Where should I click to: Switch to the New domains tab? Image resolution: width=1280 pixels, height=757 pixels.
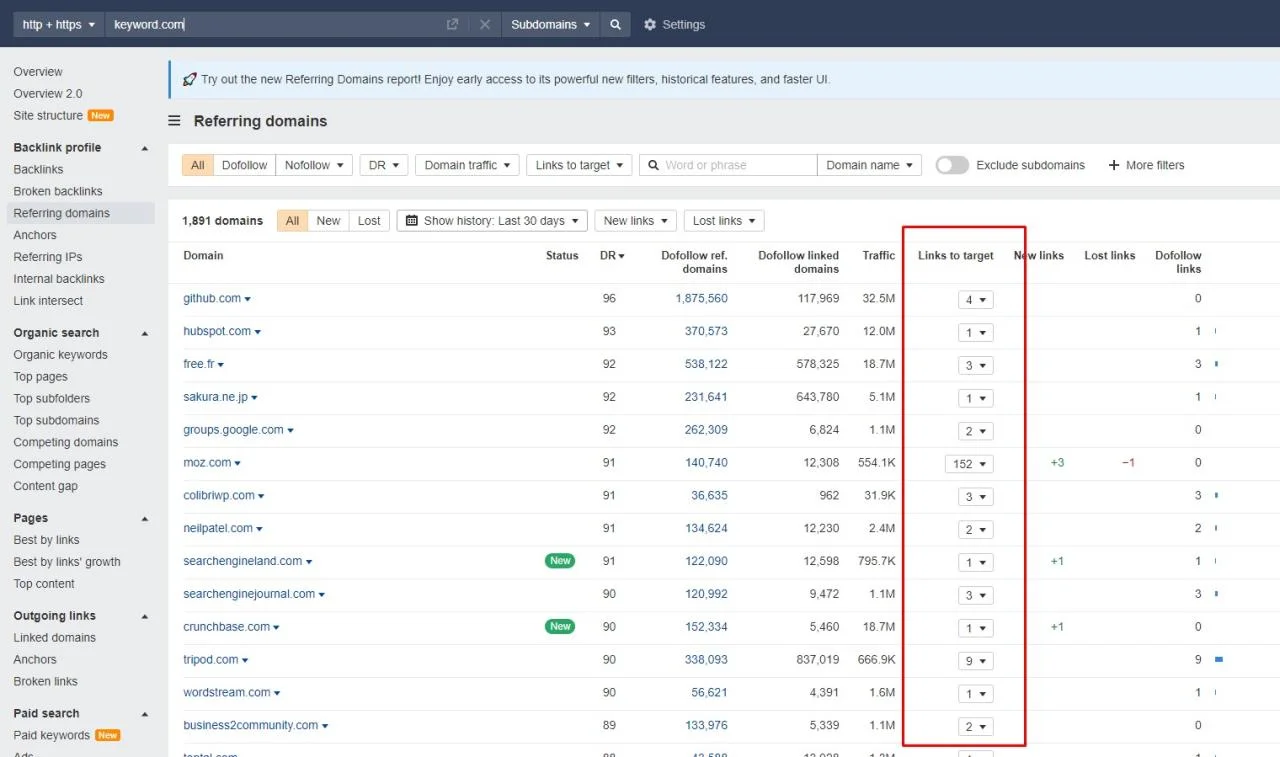click(328, 220)
